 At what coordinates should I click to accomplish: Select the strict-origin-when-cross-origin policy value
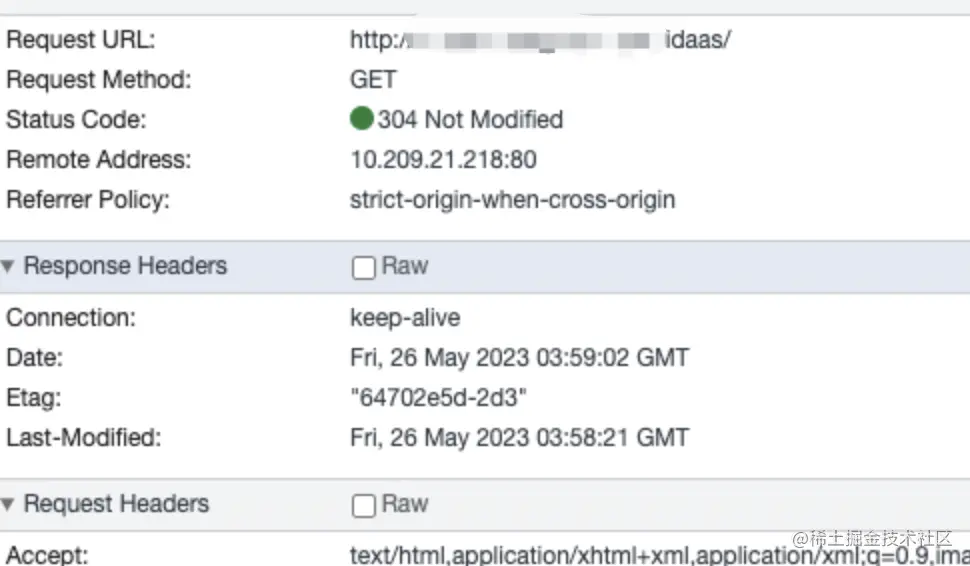pos(512,200)
